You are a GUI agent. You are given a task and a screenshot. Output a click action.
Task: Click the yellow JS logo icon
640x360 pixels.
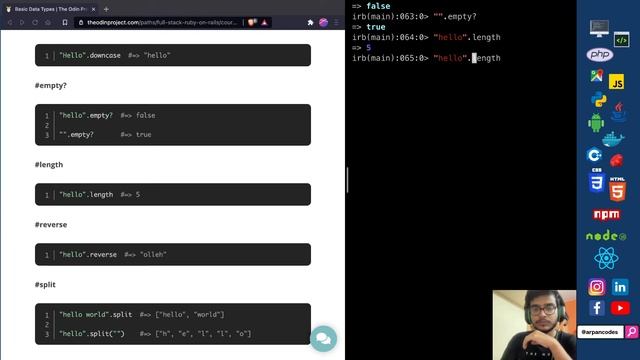(616, 82)
